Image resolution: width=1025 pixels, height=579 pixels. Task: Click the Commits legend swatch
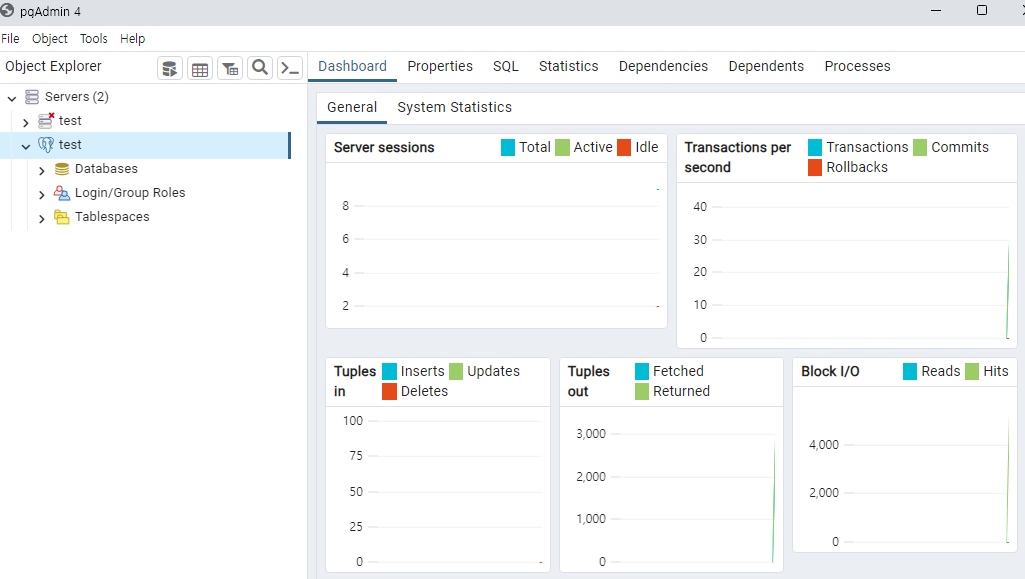click(920, 148)
